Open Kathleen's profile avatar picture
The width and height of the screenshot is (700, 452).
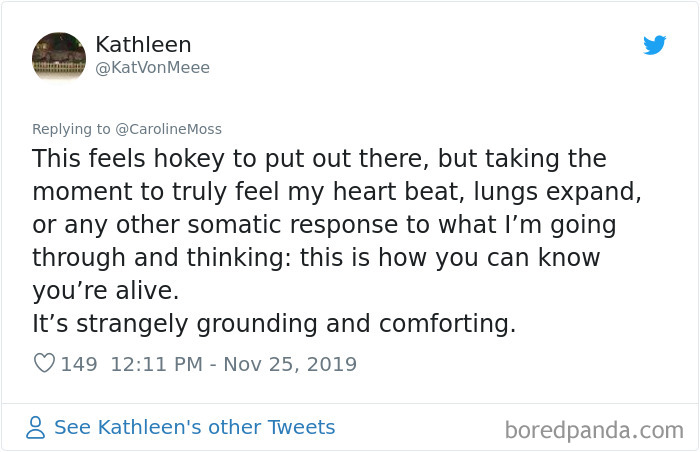[x=59, y=57]
